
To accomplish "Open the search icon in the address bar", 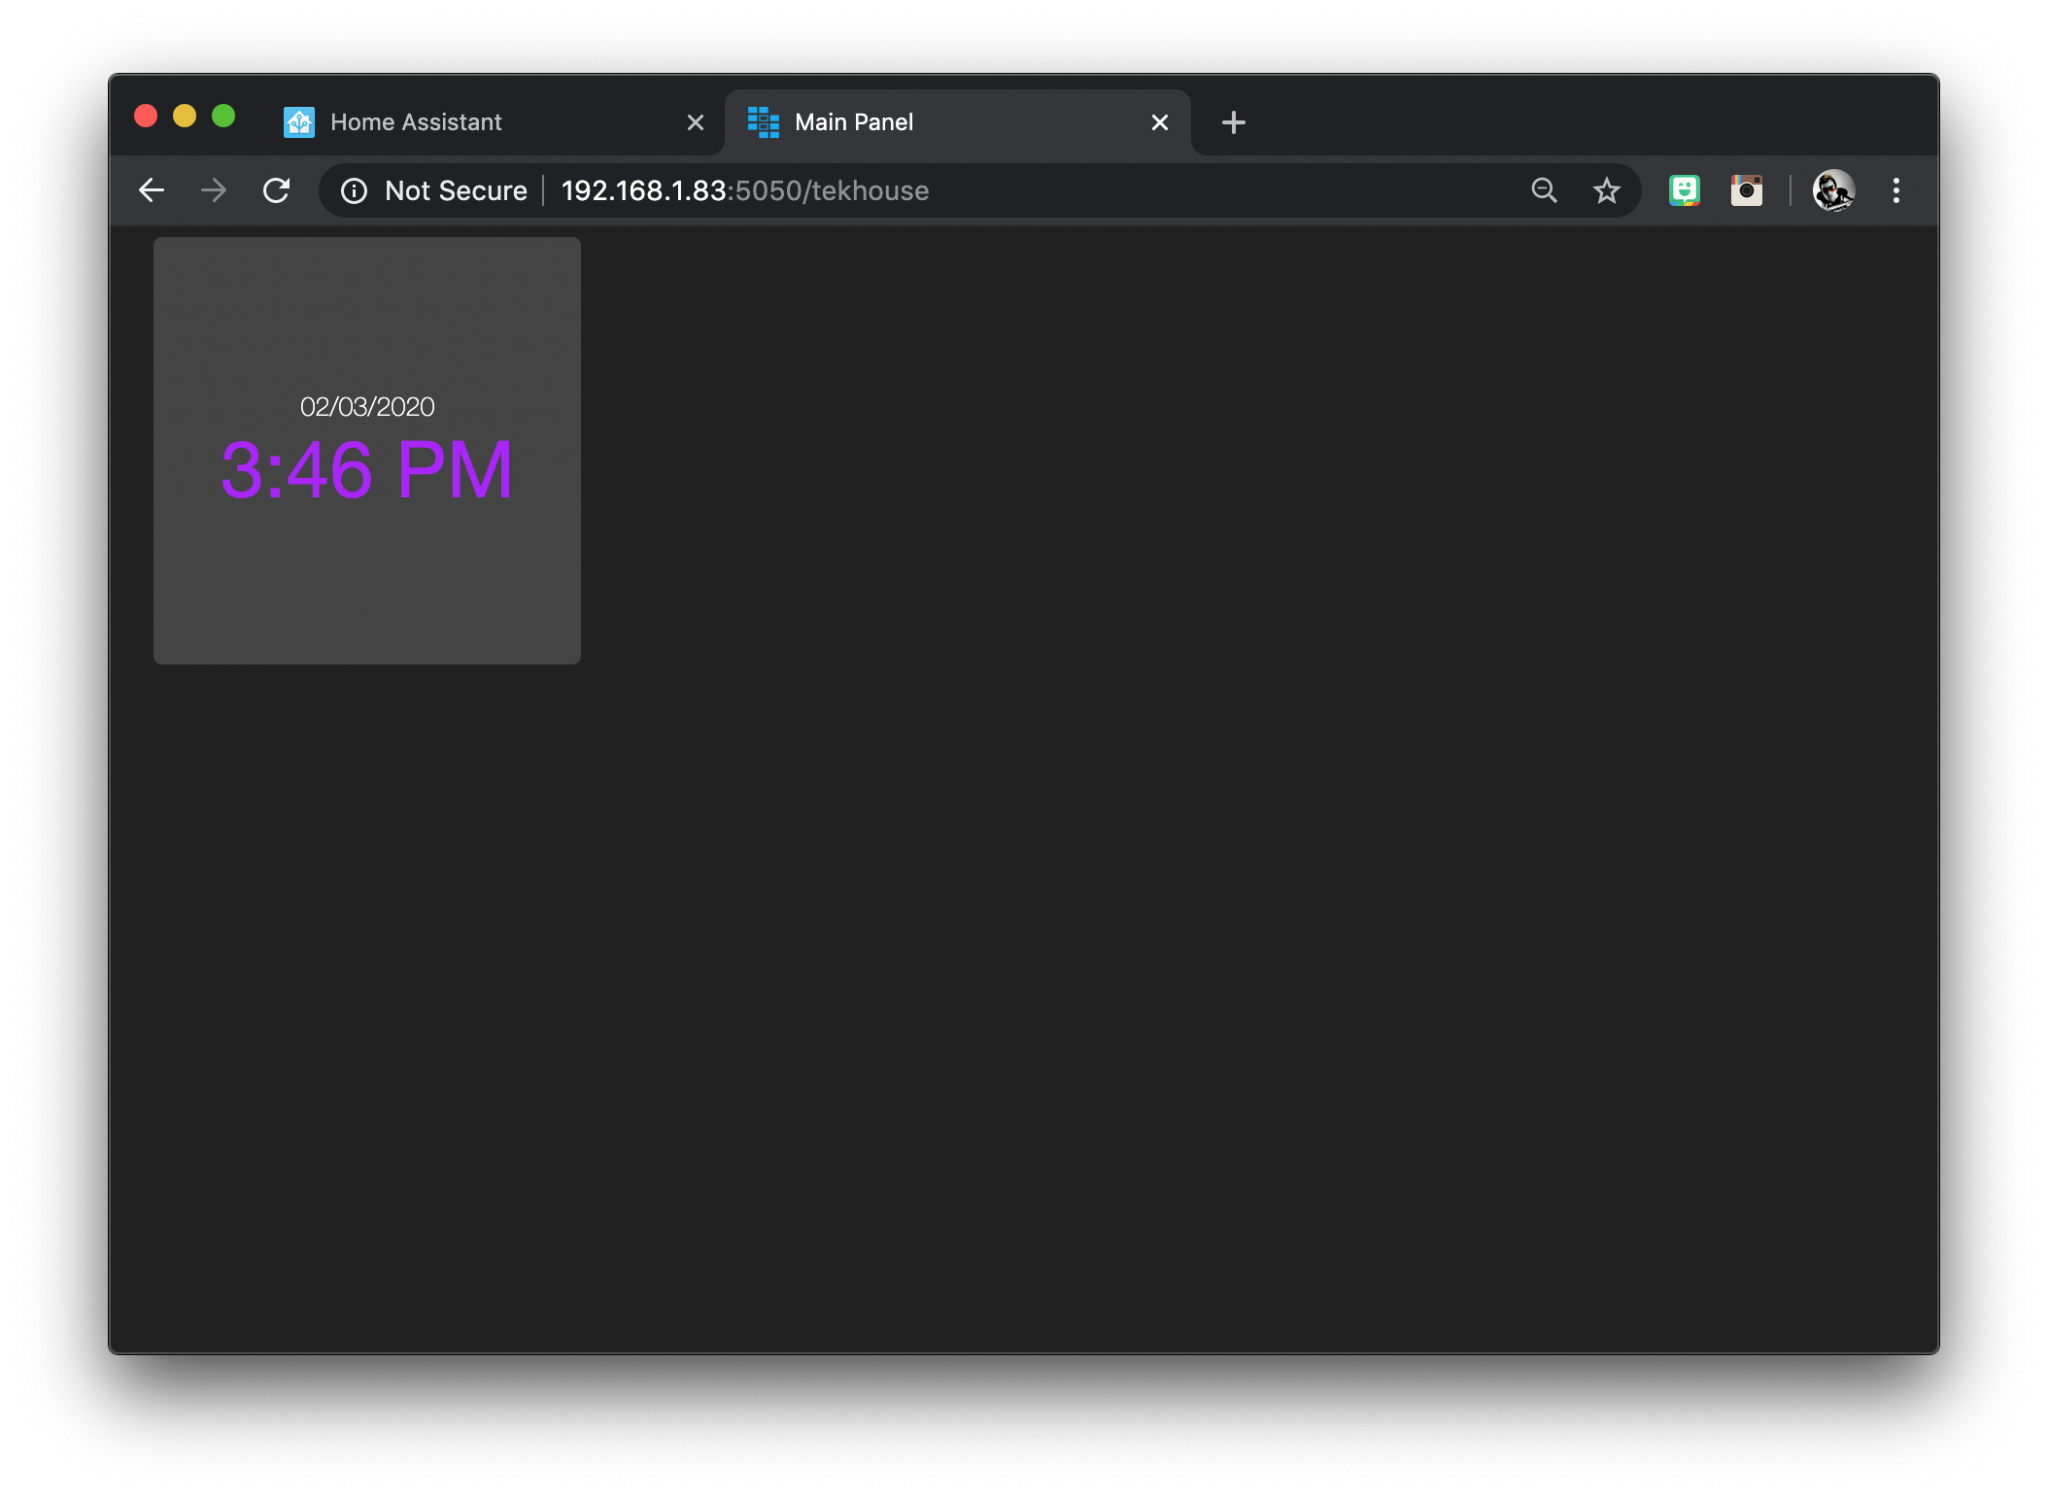I will tap(1543, 190).
